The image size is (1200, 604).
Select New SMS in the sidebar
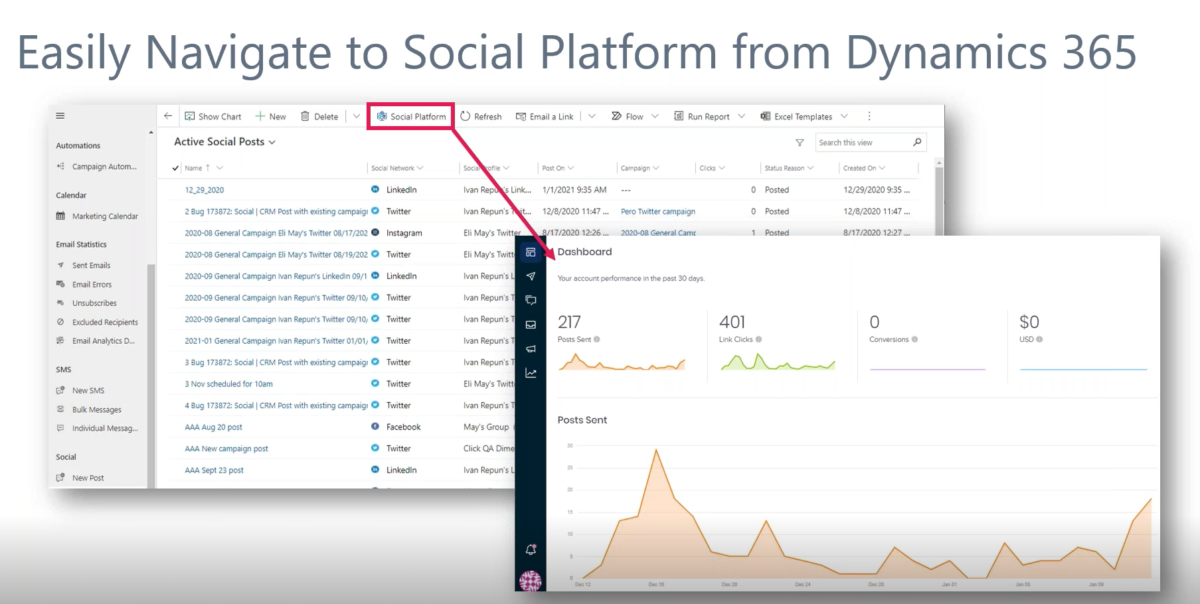click(x=80, y=390)
